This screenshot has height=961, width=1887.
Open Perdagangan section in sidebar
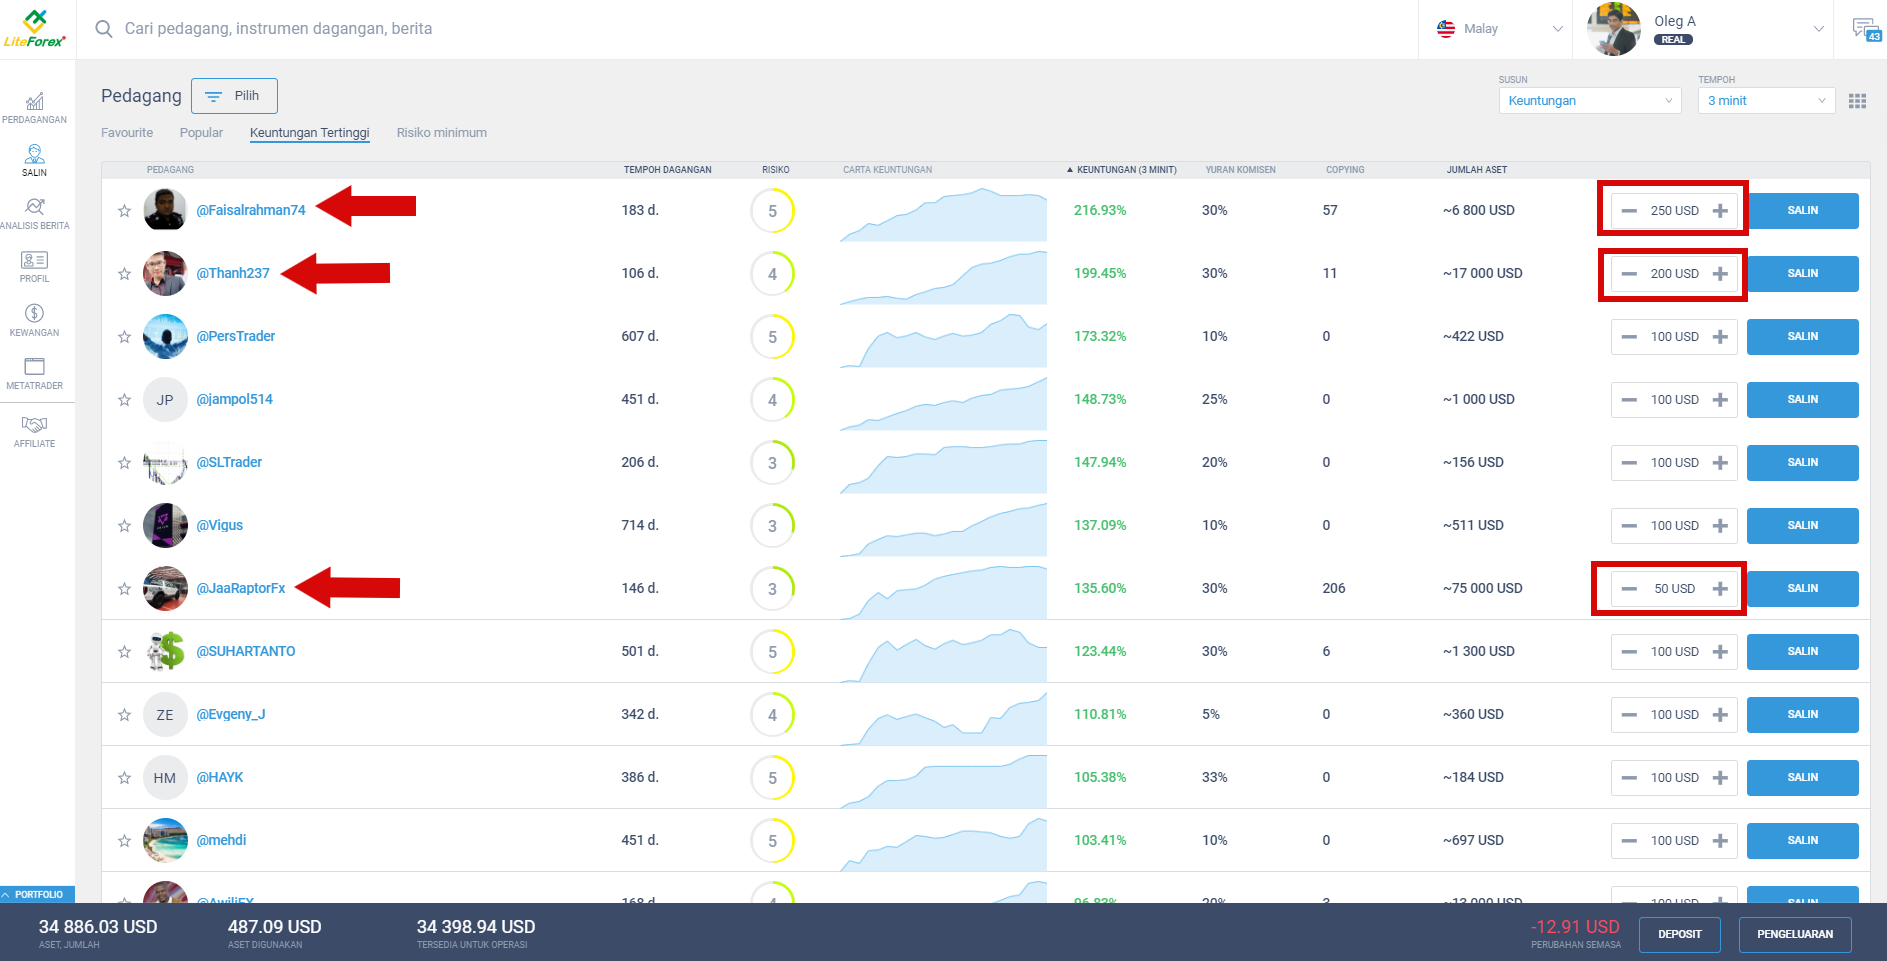click(35, 108)
